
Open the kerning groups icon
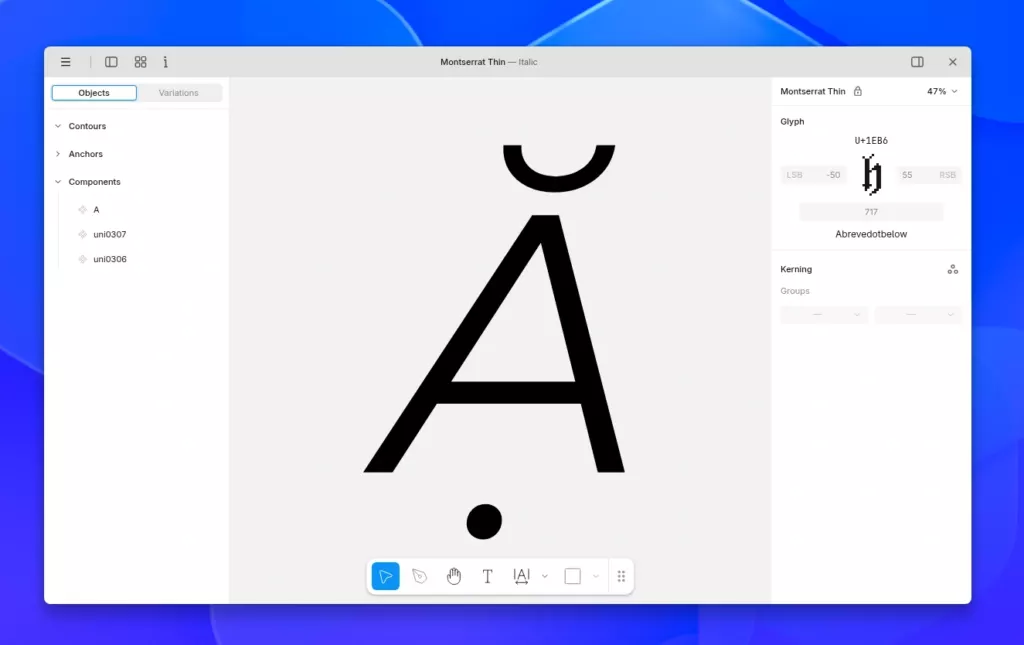coord(953,269)
